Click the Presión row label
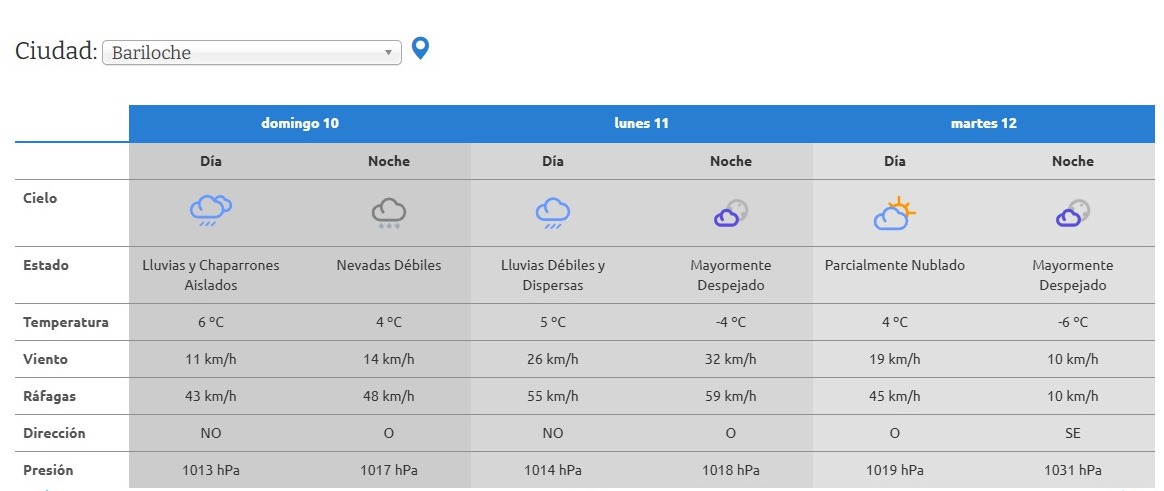 pos(49,470)
